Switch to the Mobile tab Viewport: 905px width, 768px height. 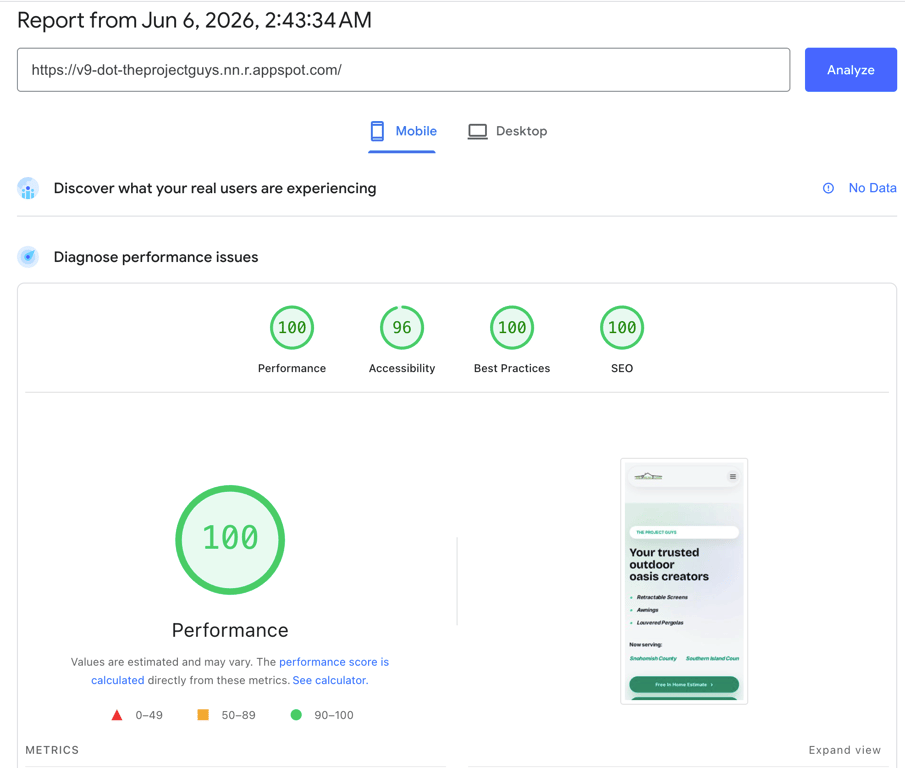402,132
